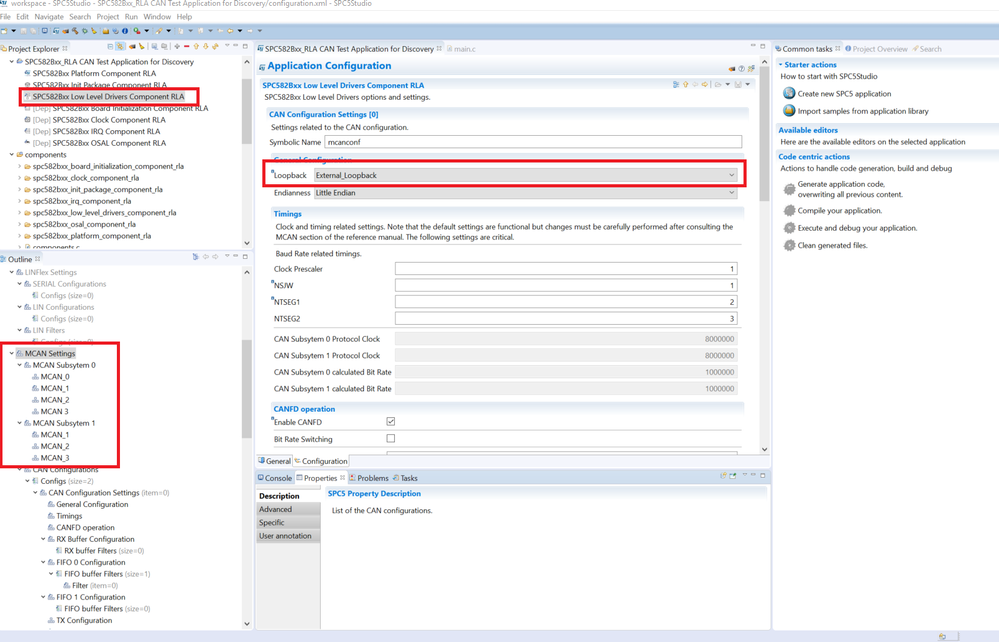This screenshot has height=642, width=999.
Task: Switch to the Problems tab
Action: pyautogui.click(x=369, y=478)
